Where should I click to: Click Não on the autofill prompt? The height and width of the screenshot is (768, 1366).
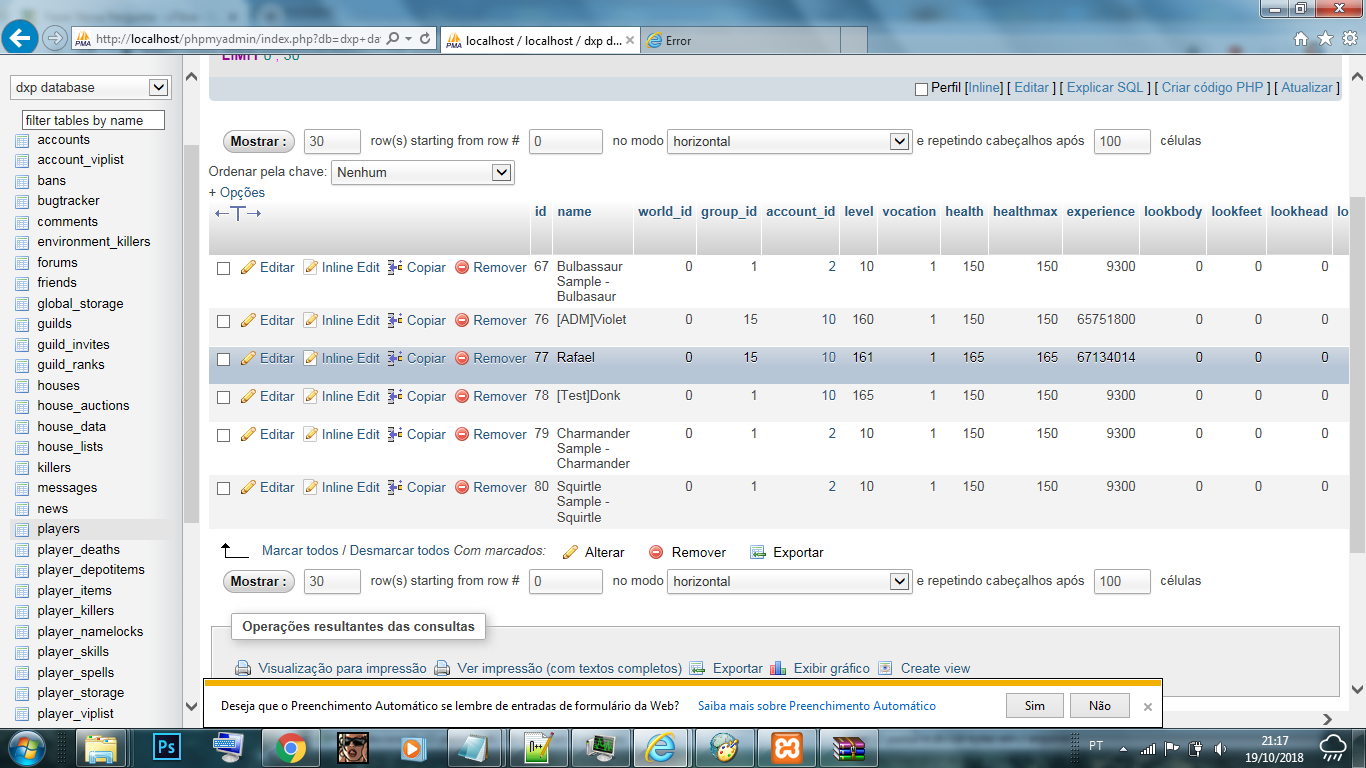1099,705
